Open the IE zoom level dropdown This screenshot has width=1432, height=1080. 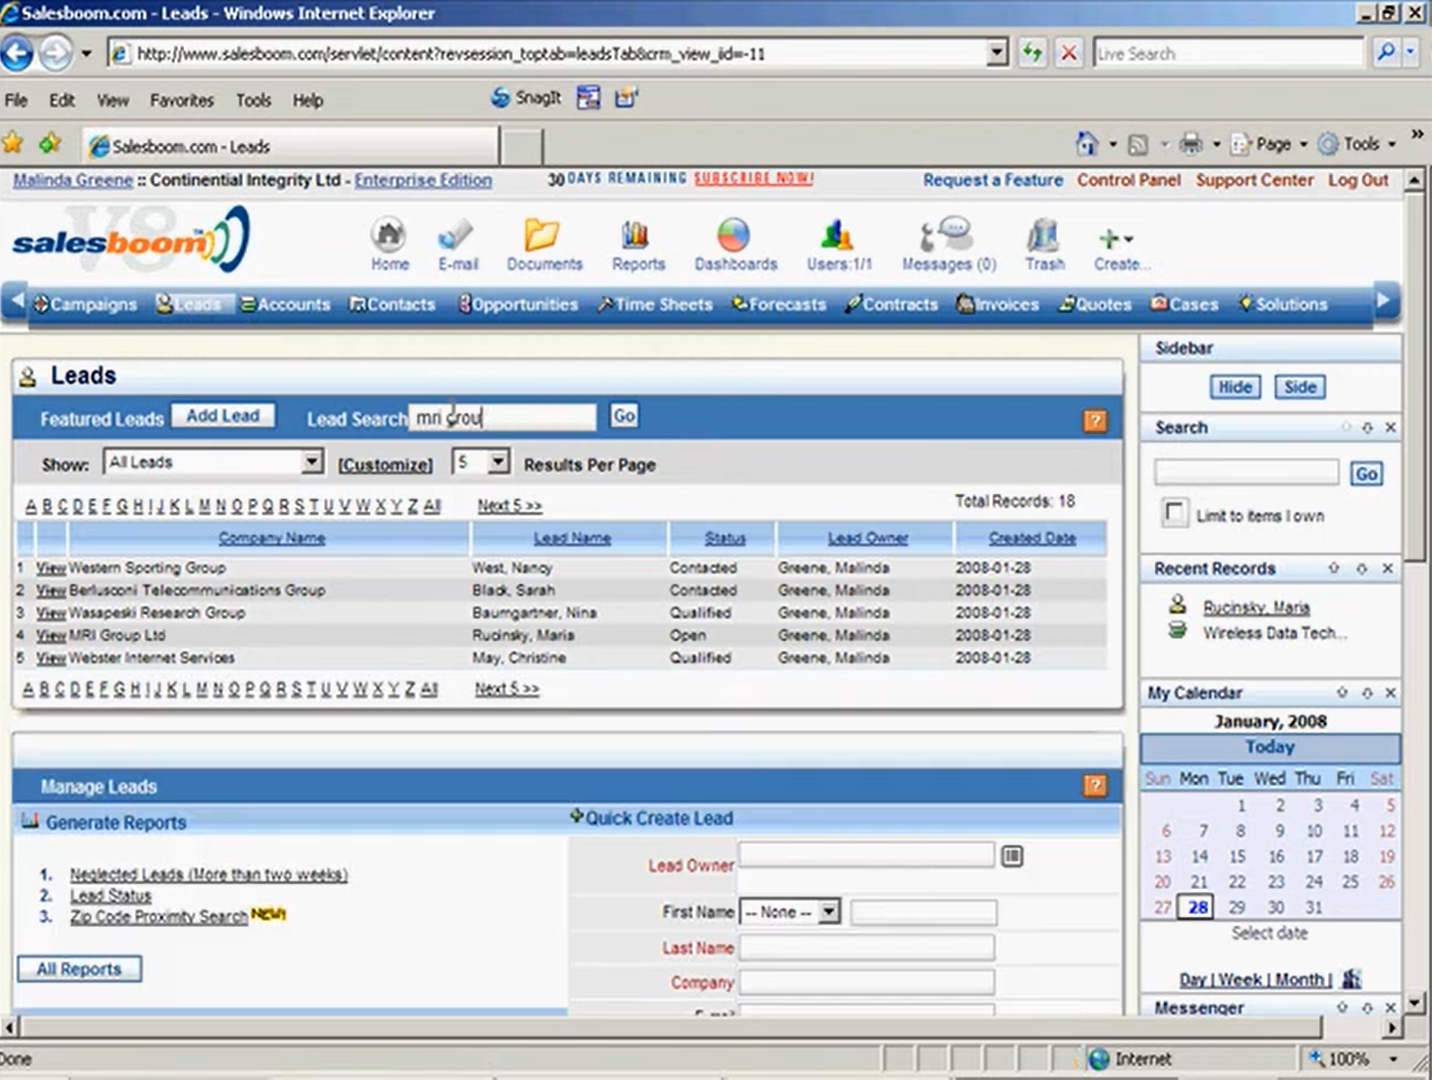pyautogui.click(x=1393, y=1058)
